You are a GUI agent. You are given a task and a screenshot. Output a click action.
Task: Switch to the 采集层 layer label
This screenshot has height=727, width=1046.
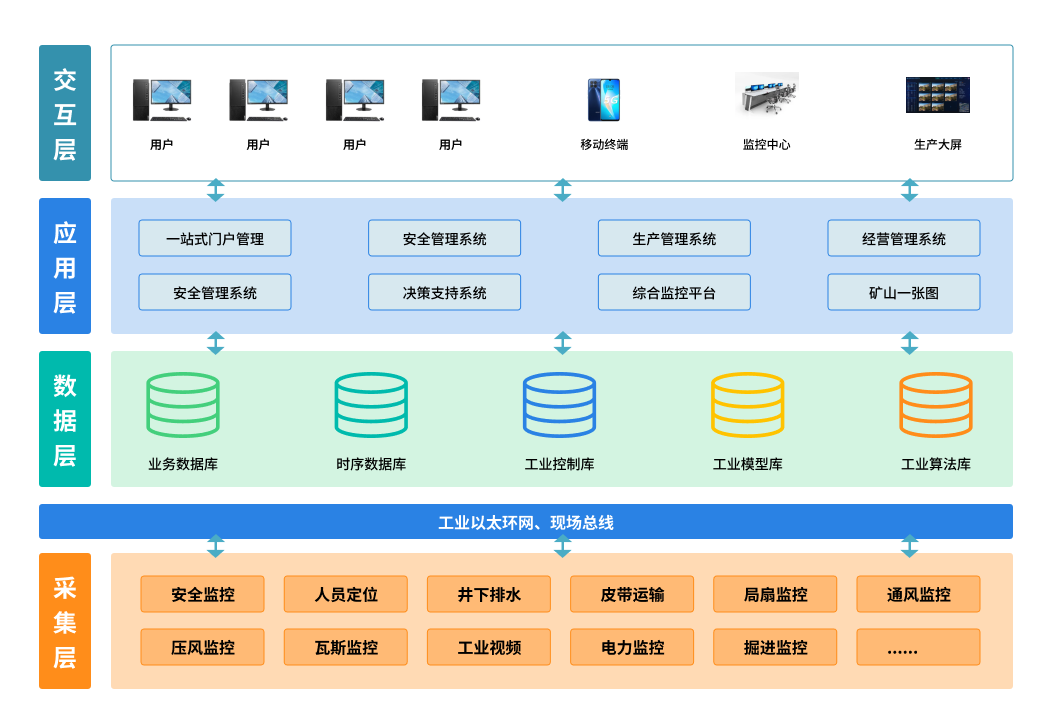coord(65,621)
